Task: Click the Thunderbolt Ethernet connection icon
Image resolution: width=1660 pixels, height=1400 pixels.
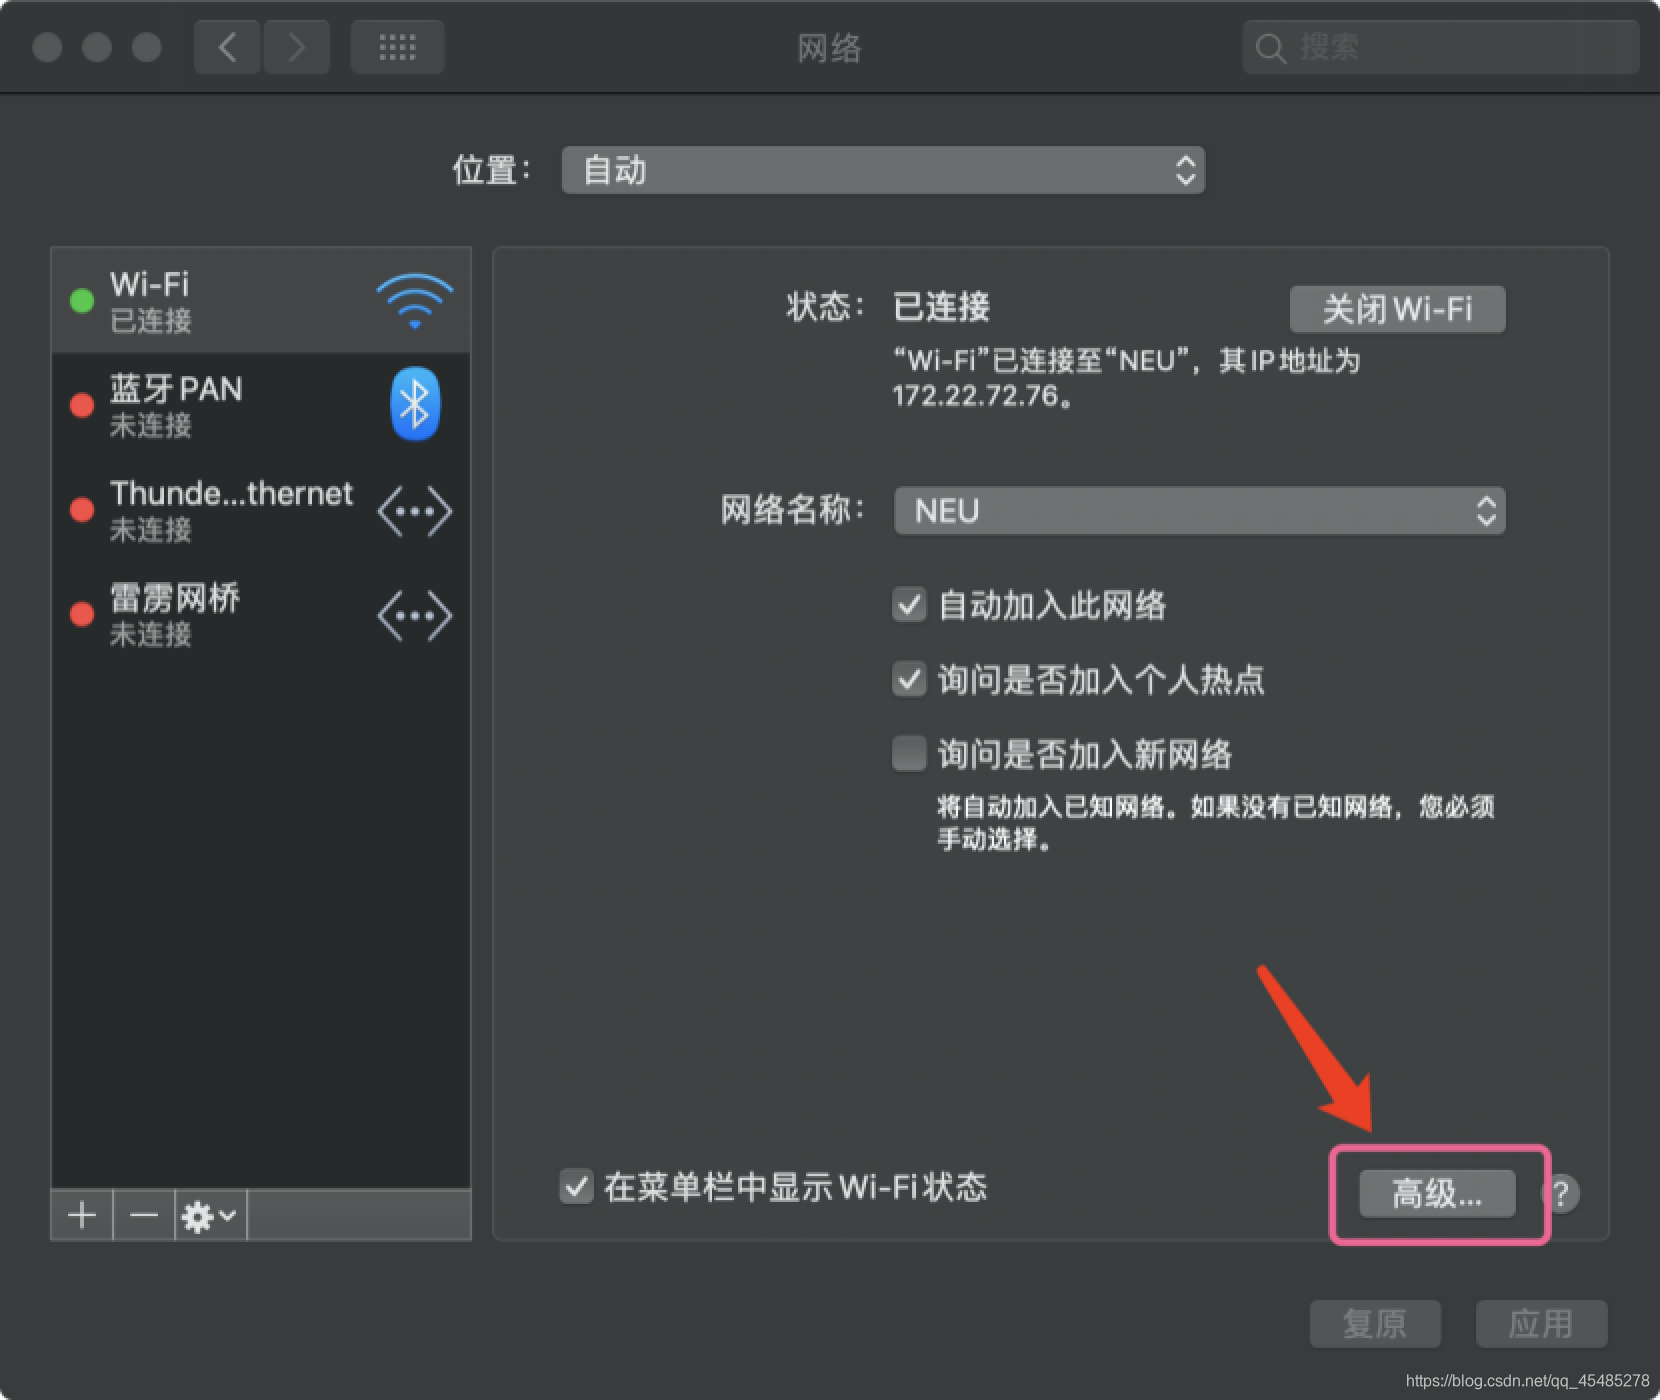Action: click(x=414, y=511)
